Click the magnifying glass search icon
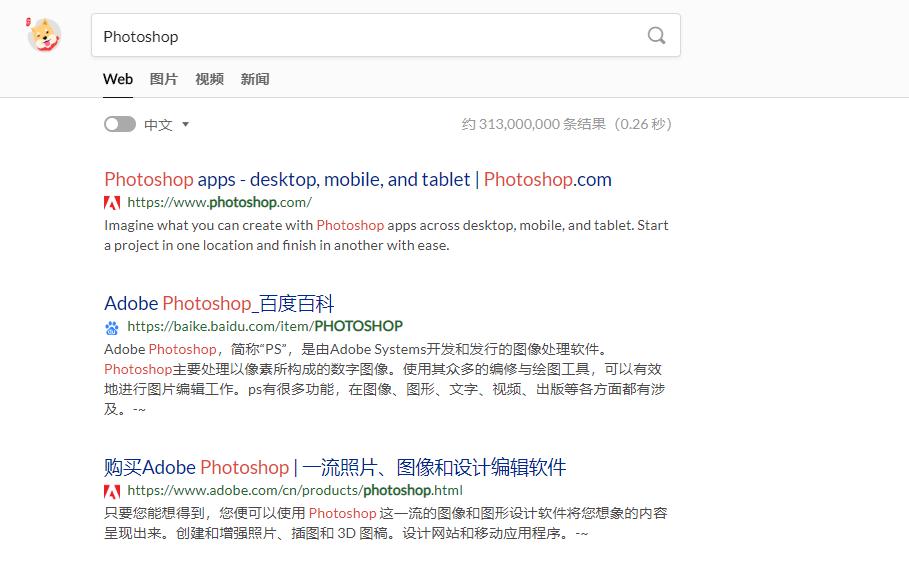Image resolution: width=909 pixels, height=561 pixels. point(656,36)
